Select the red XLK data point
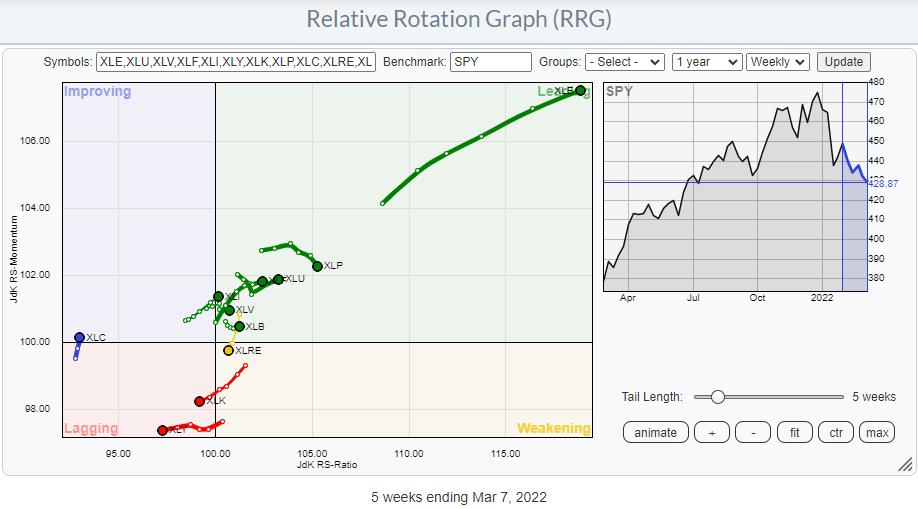918x509 pixels. (x=199, y=401)
